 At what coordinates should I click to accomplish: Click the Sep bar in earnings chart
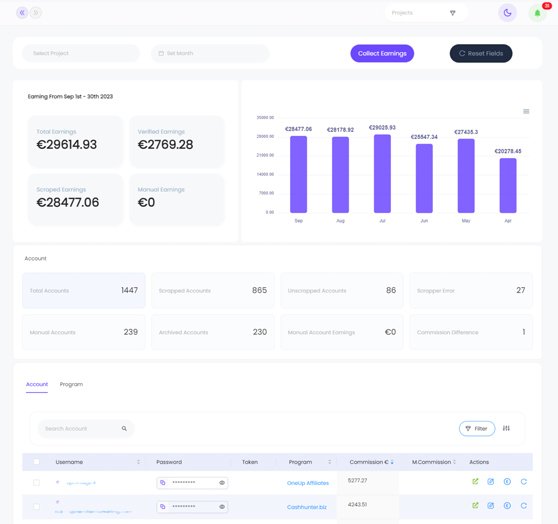(x=299, y=174)
